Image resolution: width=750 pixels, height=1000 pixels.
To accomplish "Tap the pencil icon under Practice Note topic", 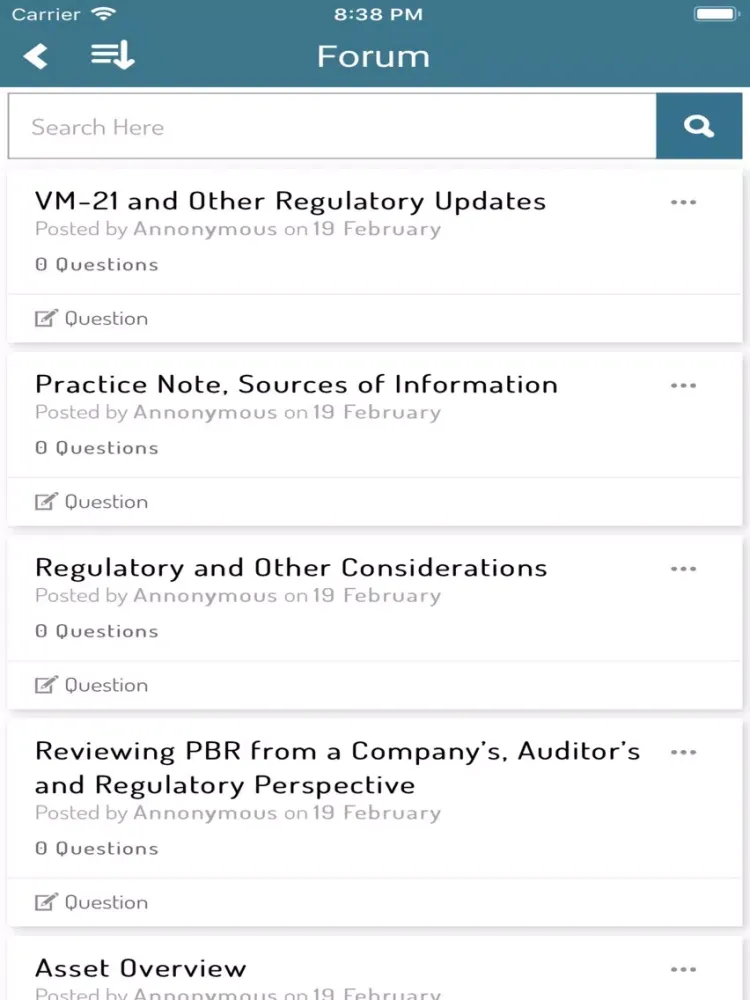I will pos(46,502).
